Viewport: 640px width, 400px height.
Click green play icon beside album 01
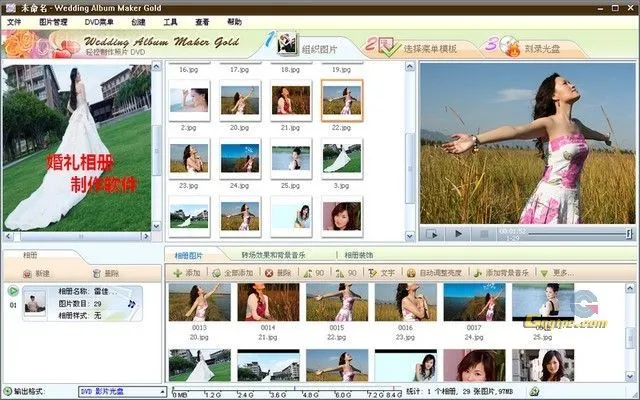click(x=13, y=291)
